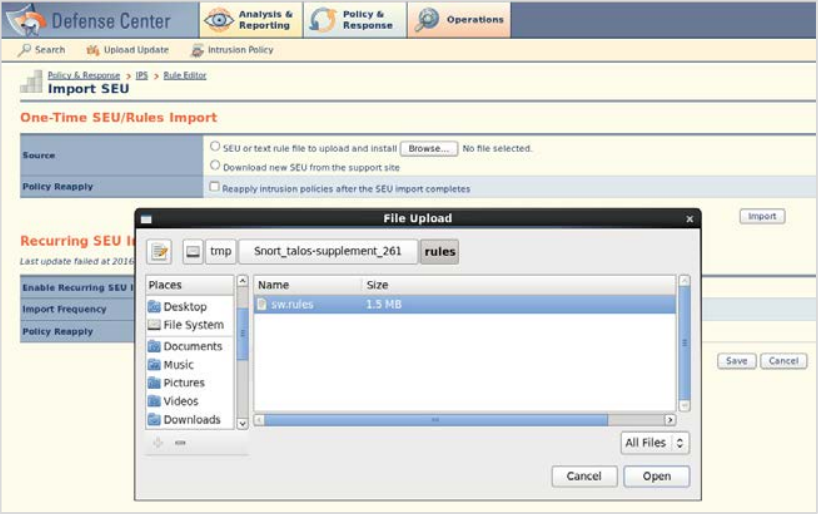The width and height of the screenshot is (818, 514).
Task: Follow the Rule Editor breadcrumb link
Action: click(185, 76)
